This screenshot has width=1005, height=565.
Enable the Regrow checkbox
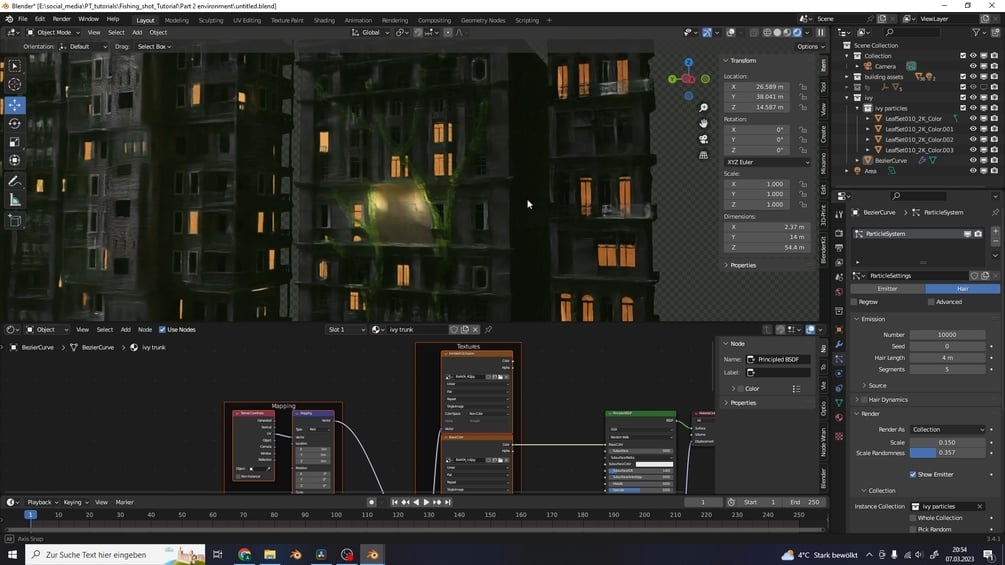[x=854, y=301]
